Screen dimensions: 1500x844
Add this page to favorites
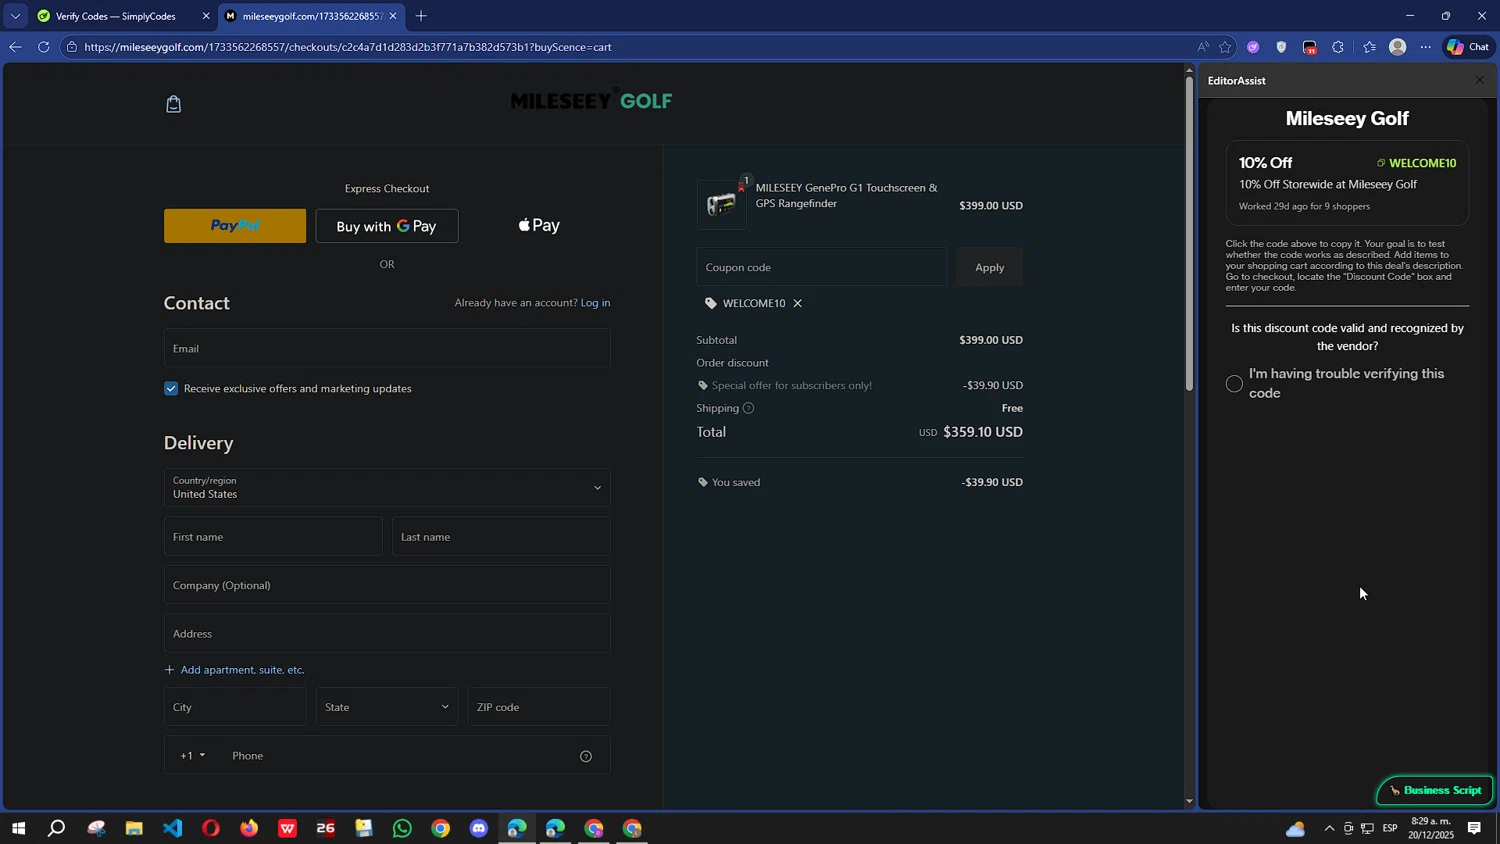1225,47
